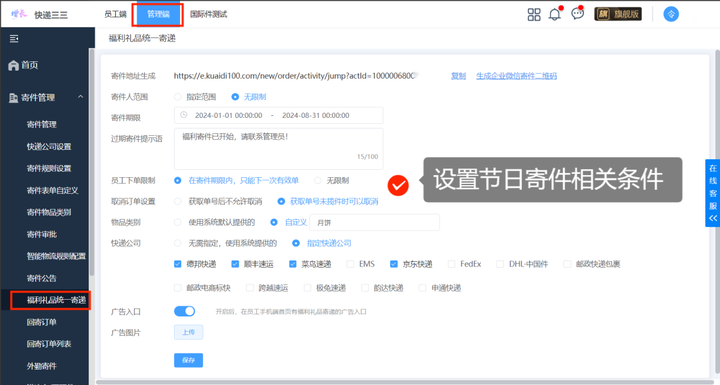Image resolution: width=720 pixels, height=385 pixels.
Task: Select 无需指定，使用系统提供的 courier option
Action: (x=178, y=243)
